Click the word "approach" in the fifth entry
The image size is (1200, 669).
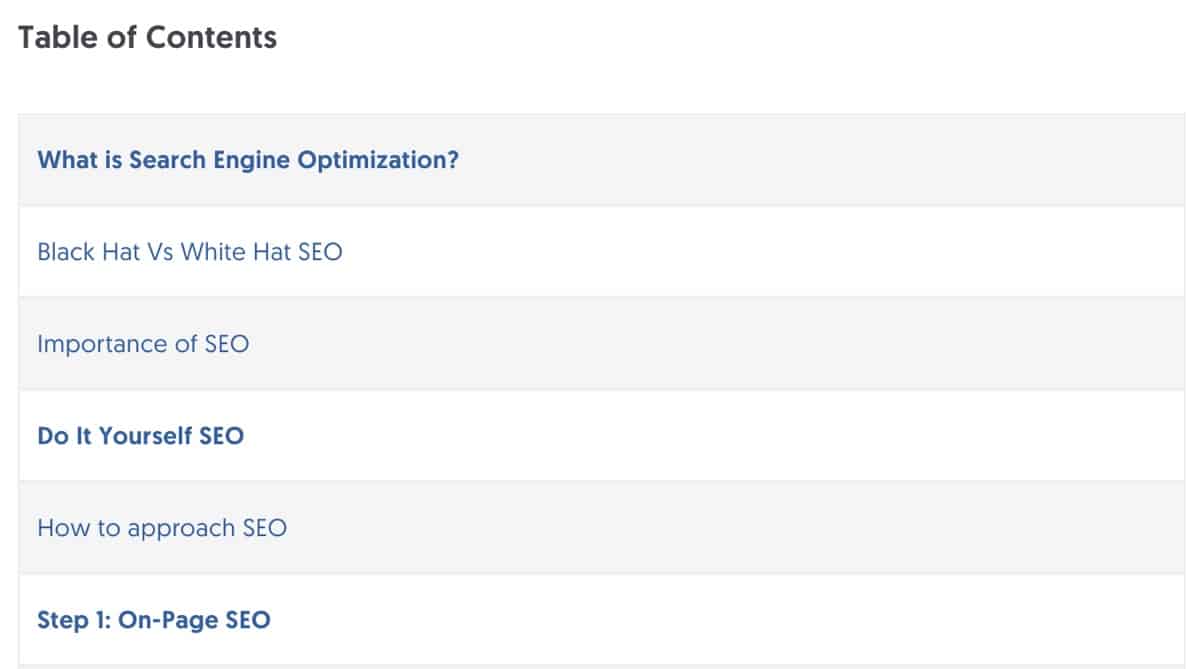pyautogui.click(x=182, y=528)
